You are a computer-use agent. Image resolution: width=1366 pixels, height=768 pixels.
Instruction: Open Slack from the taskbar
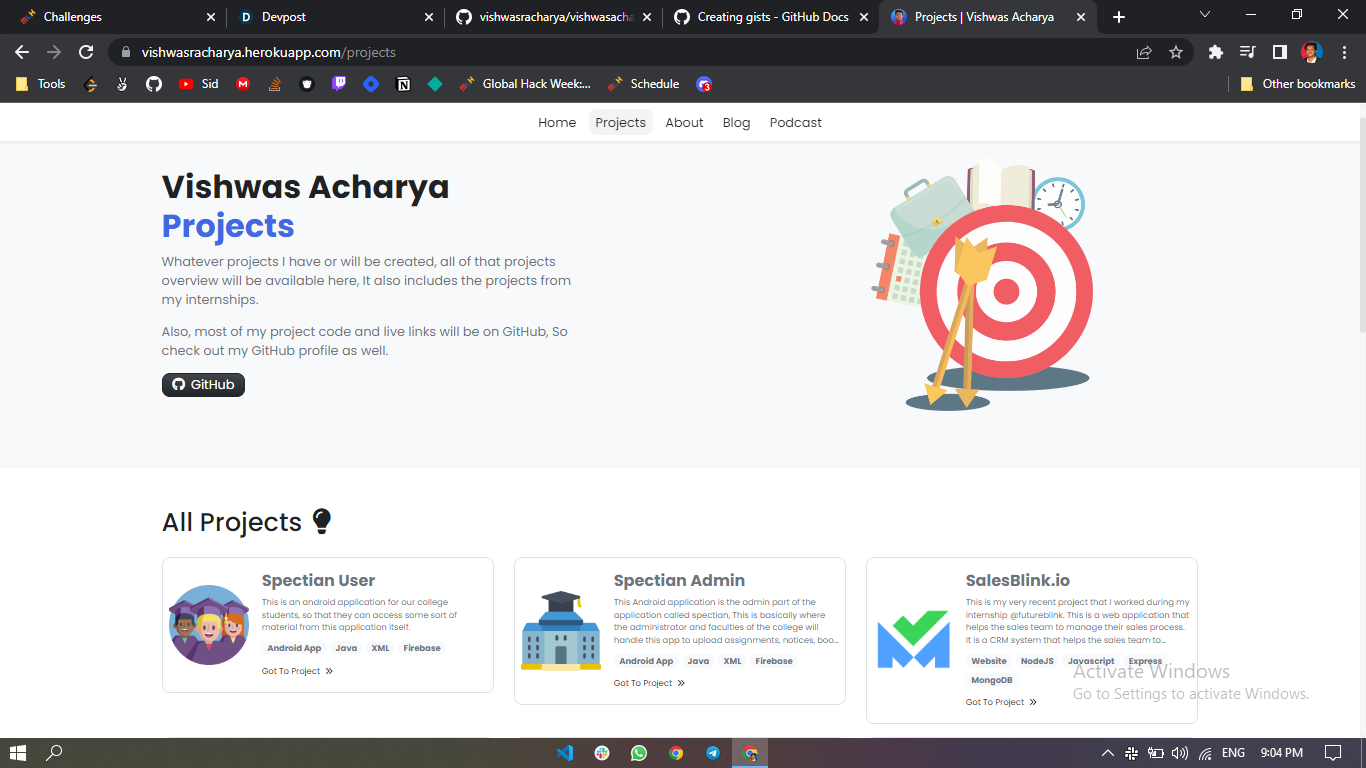coord(602,753)
